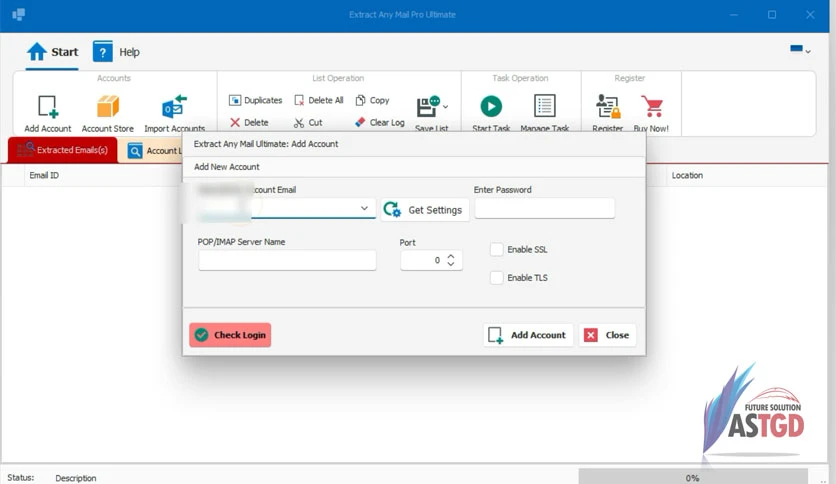Decrease the Port value with down arrow
836x484 pixels.
pyautogui.click(x=451, y=264)
